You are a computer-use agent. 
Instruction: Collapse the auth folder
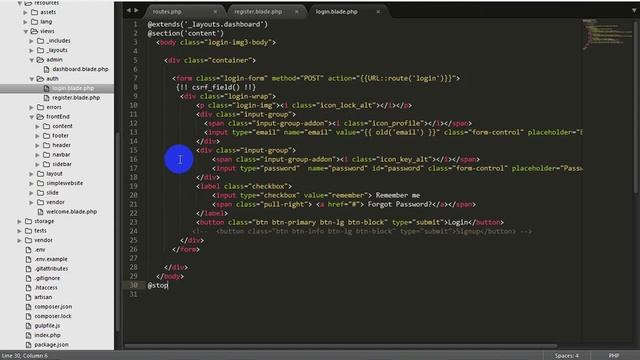(x=31, y=79)
